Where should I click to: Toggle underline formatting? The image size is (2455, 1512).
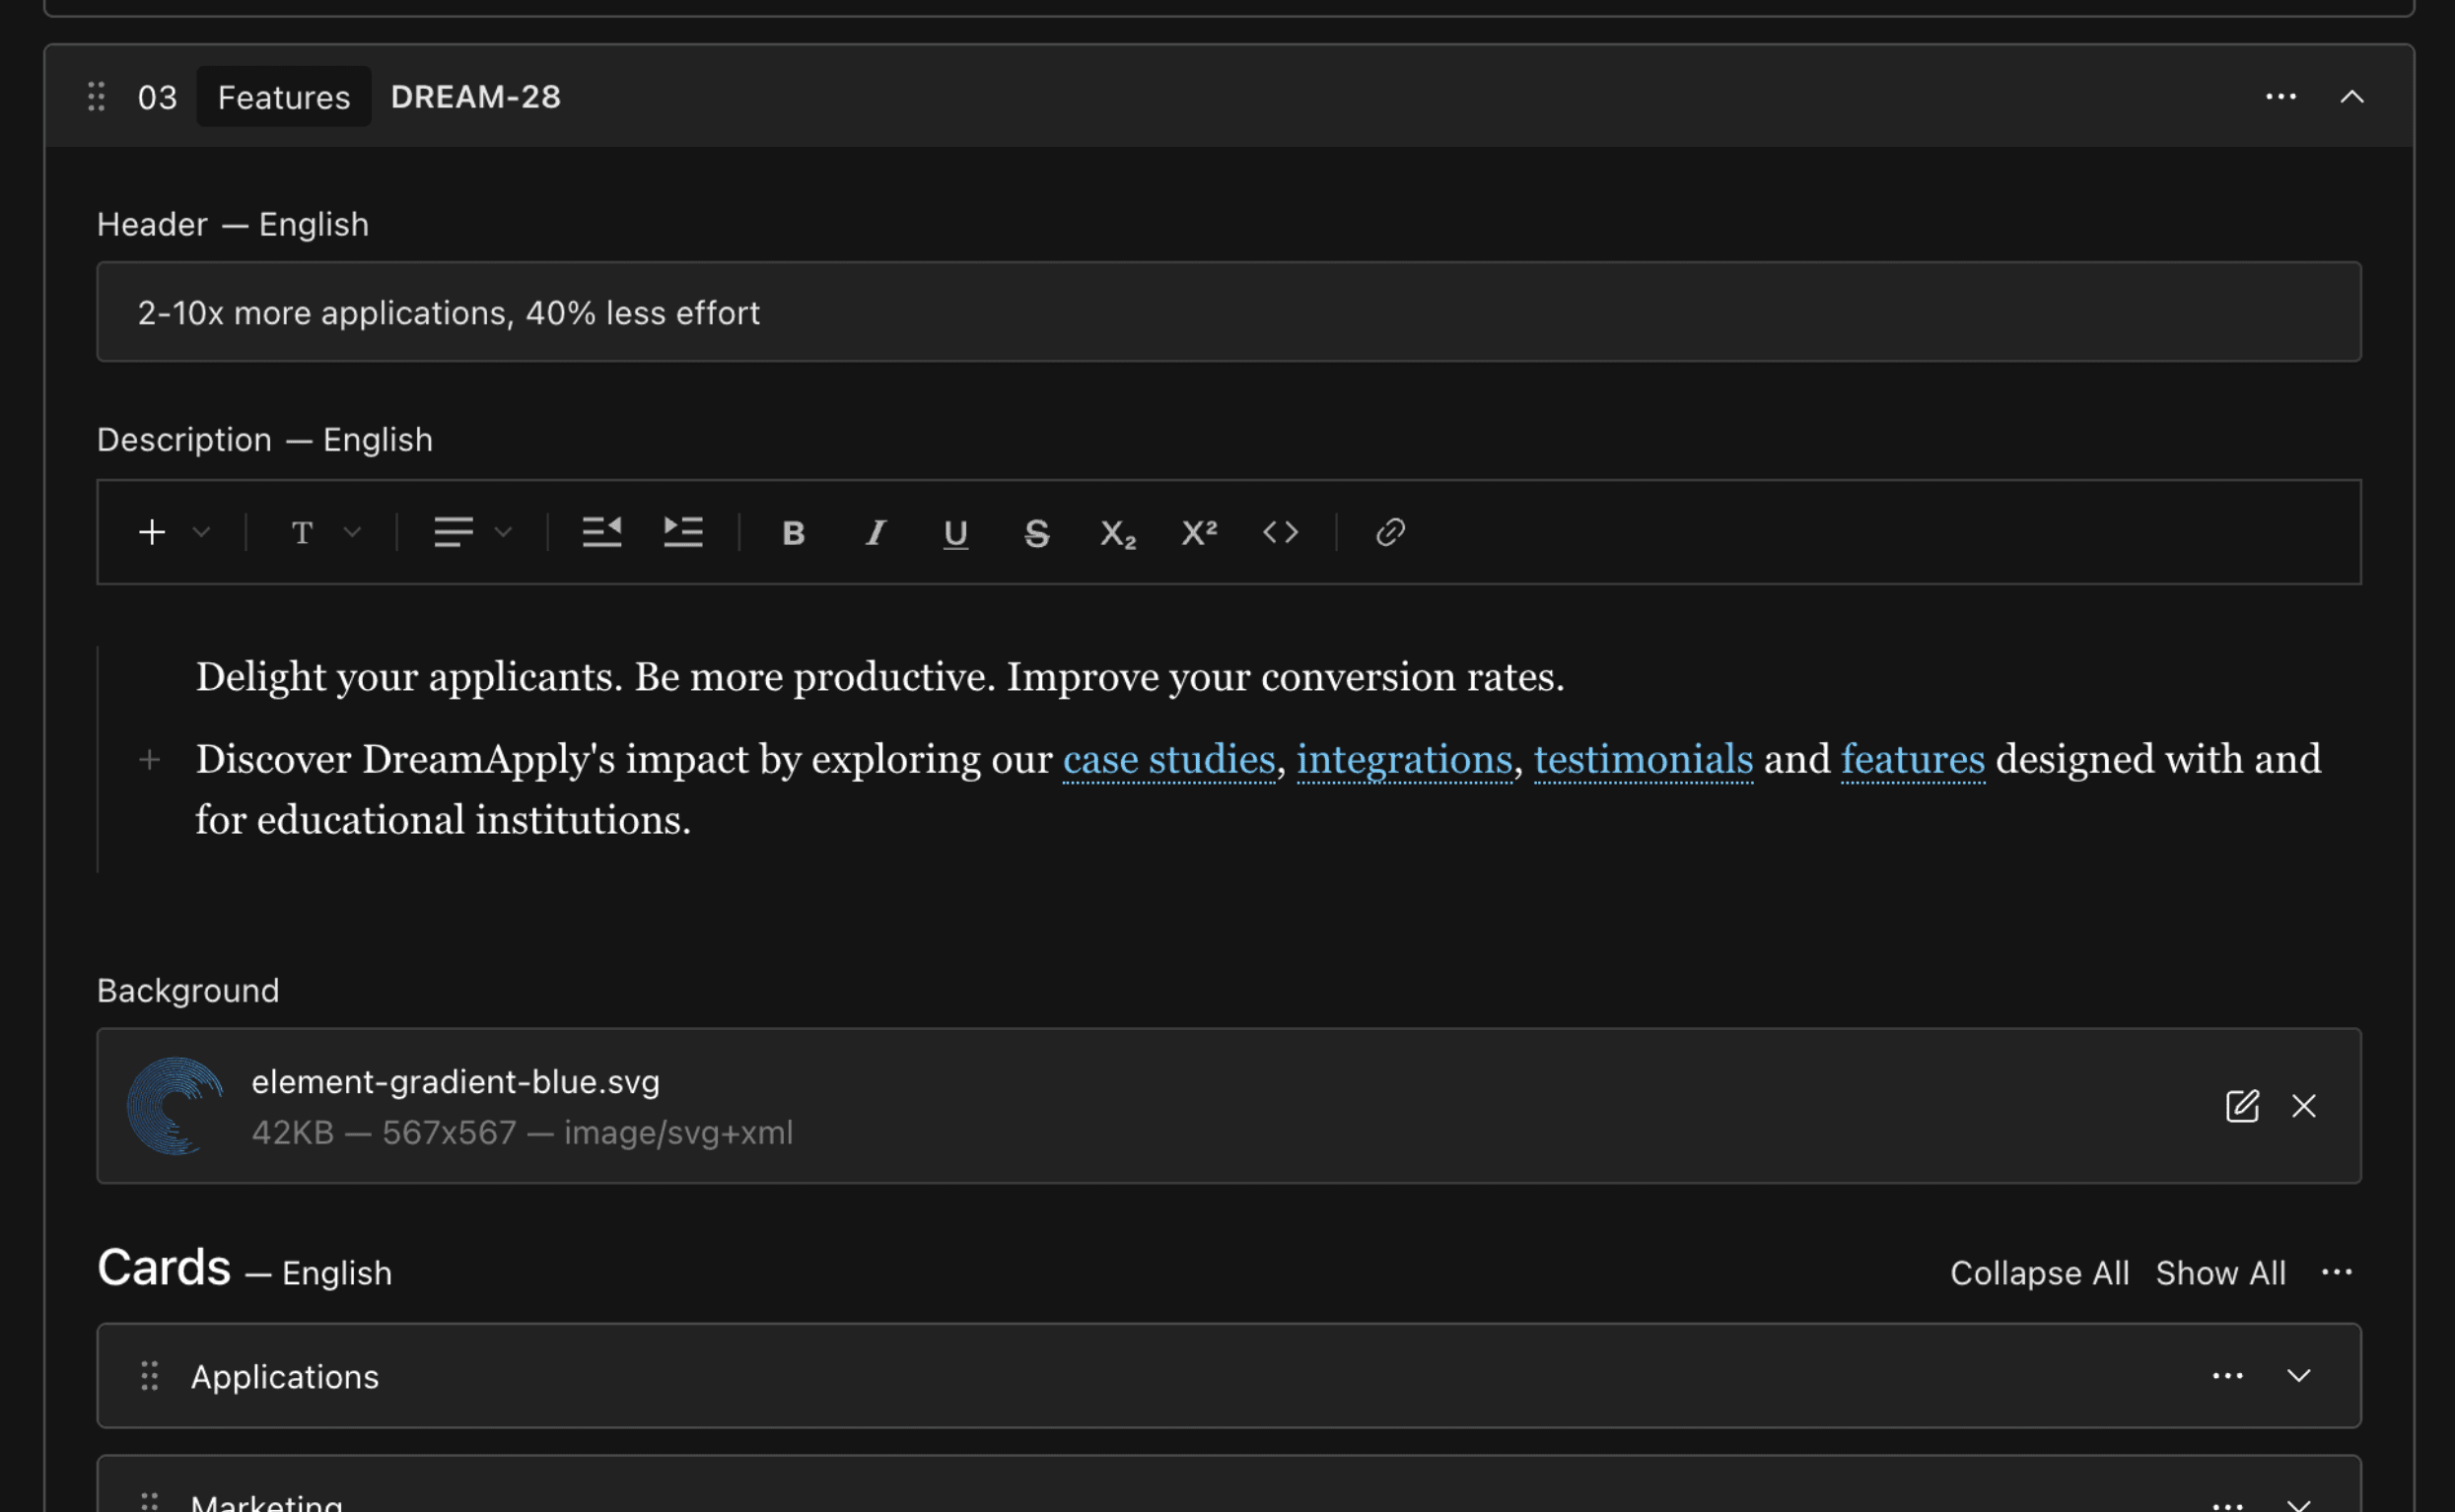point(956,533)
